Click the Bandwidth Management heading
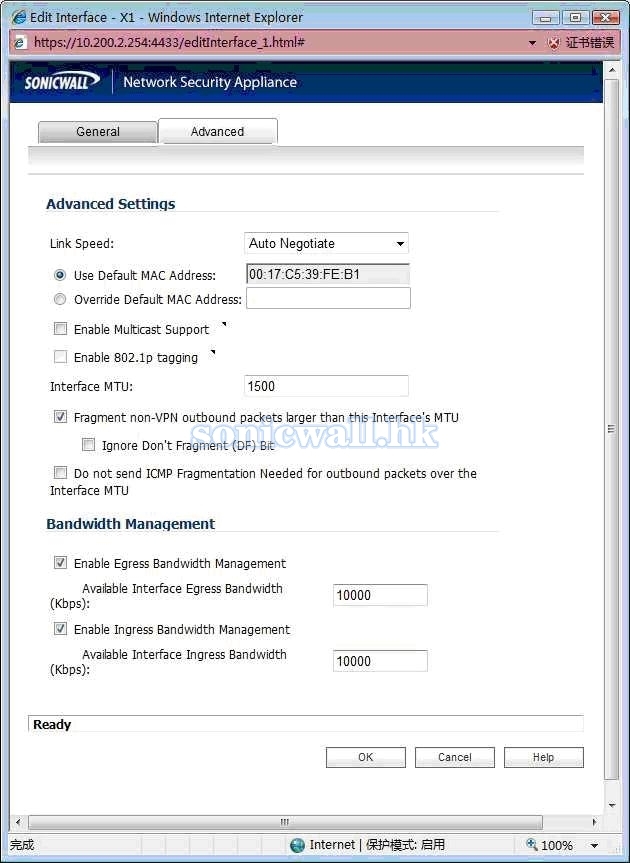This screenshot has width=630, height=863. (x=130, y=524)
